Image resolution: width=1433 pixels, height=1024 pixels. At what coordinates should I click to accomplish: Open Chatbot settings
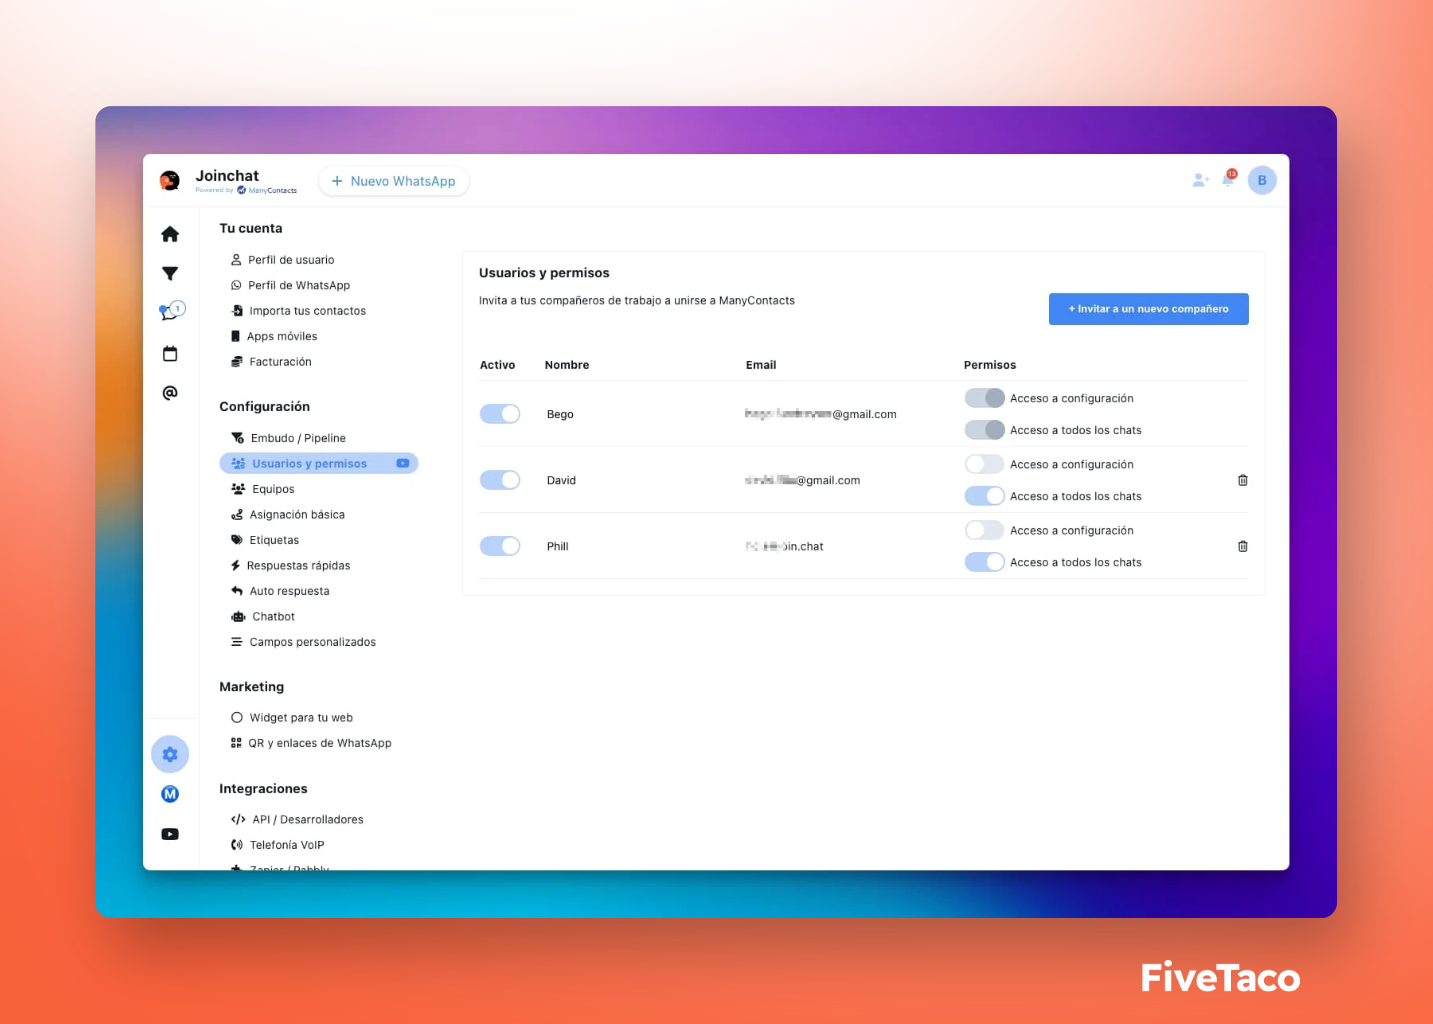coord(263,617)
